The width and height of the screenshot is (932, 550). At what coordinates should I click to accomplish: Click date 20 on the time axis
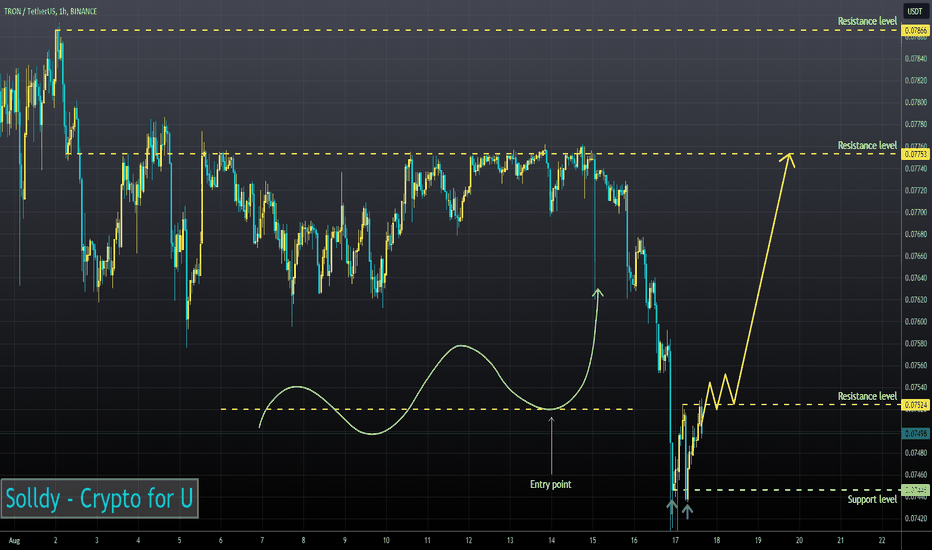[799, 540]
